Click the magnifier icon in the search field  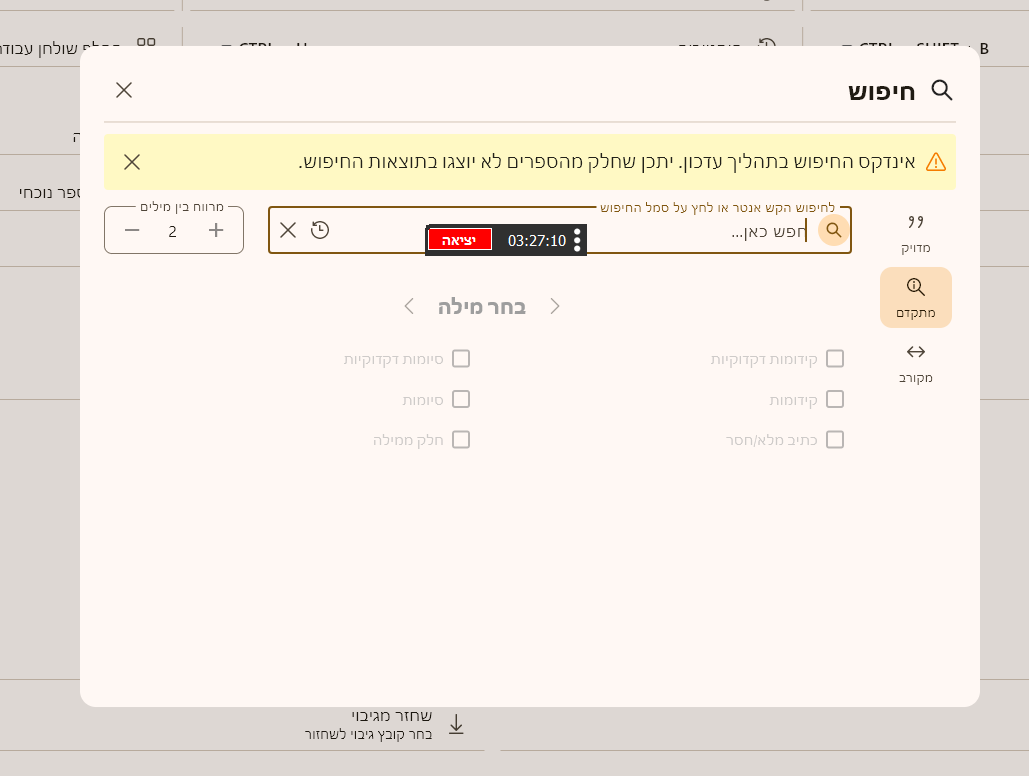pyautogui.click(x=833, y=230)
